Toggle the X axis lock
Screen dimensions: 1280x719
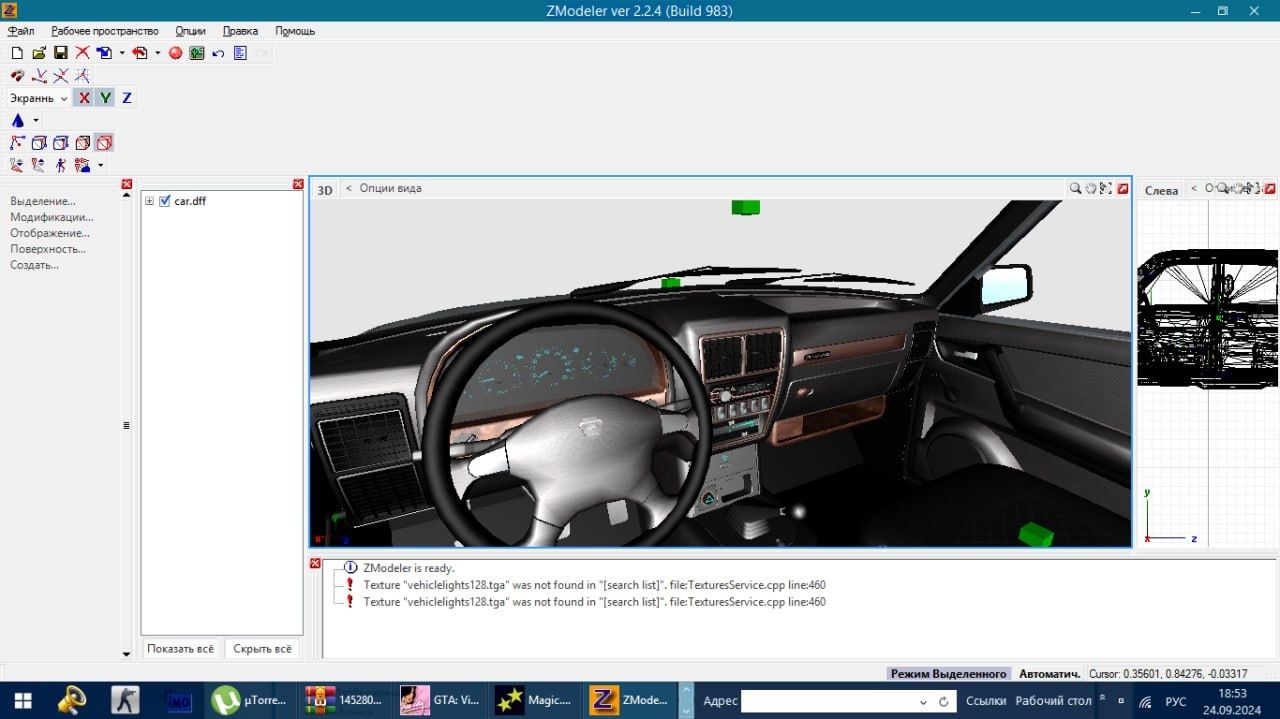click(84, 98)
